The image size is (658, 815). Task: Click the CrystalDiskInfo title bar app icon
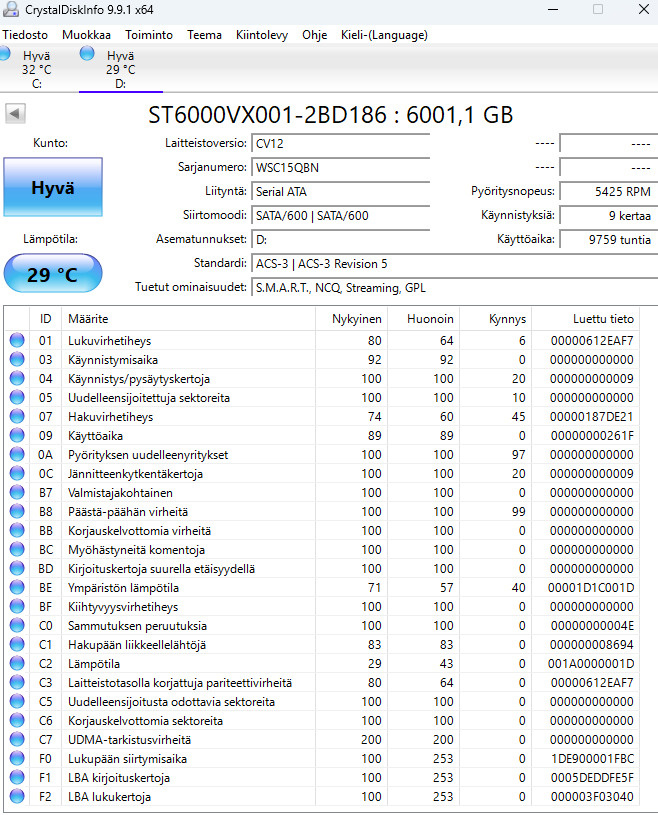(x=10, y=9)
